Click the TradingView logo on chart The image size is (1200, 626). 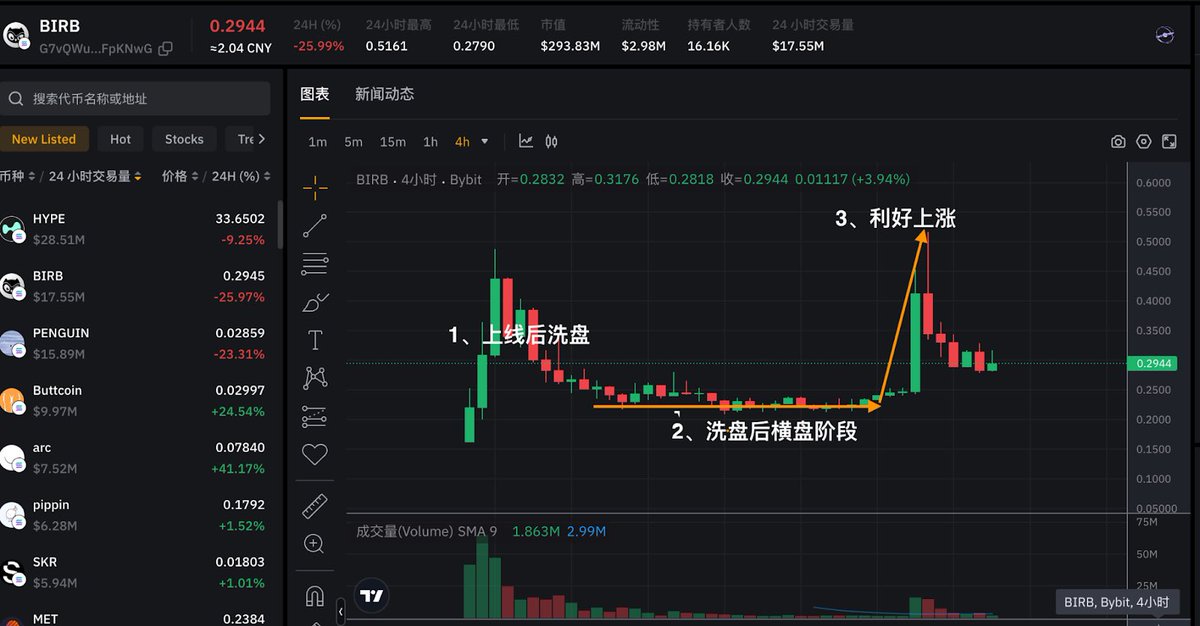click(x=372, y=596)
